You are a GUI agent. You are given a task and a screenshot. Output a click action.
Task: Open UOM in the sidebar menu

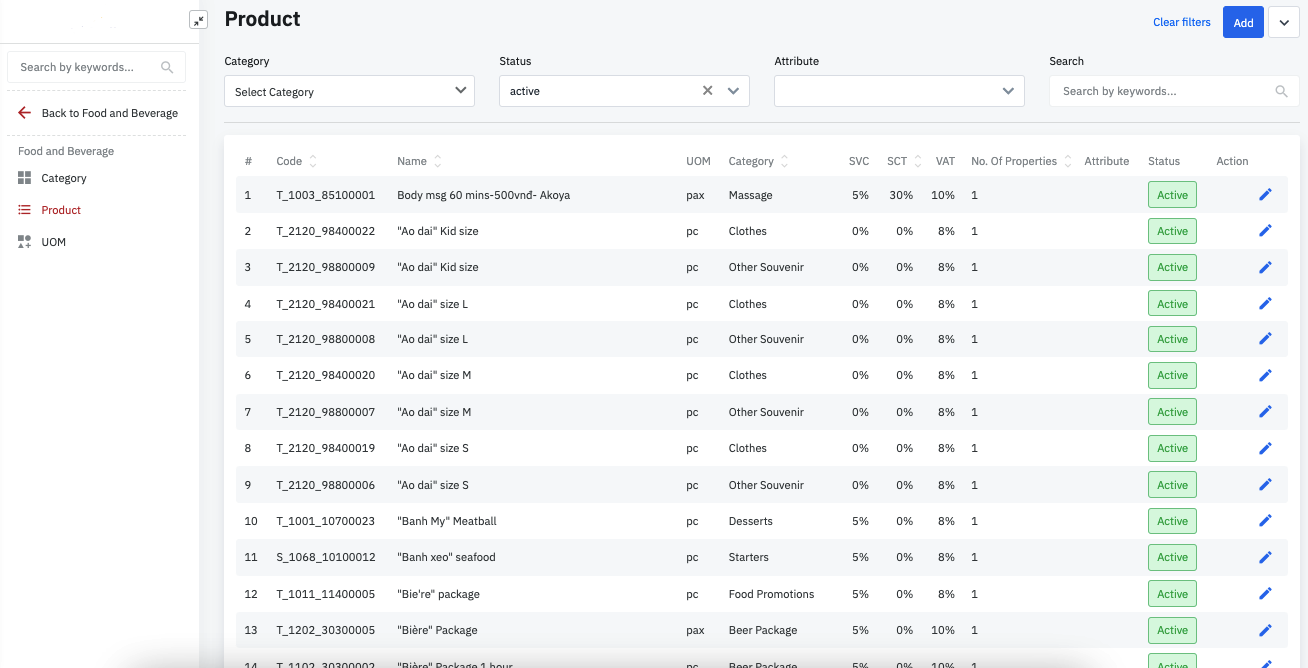click(x=54, y=242)
